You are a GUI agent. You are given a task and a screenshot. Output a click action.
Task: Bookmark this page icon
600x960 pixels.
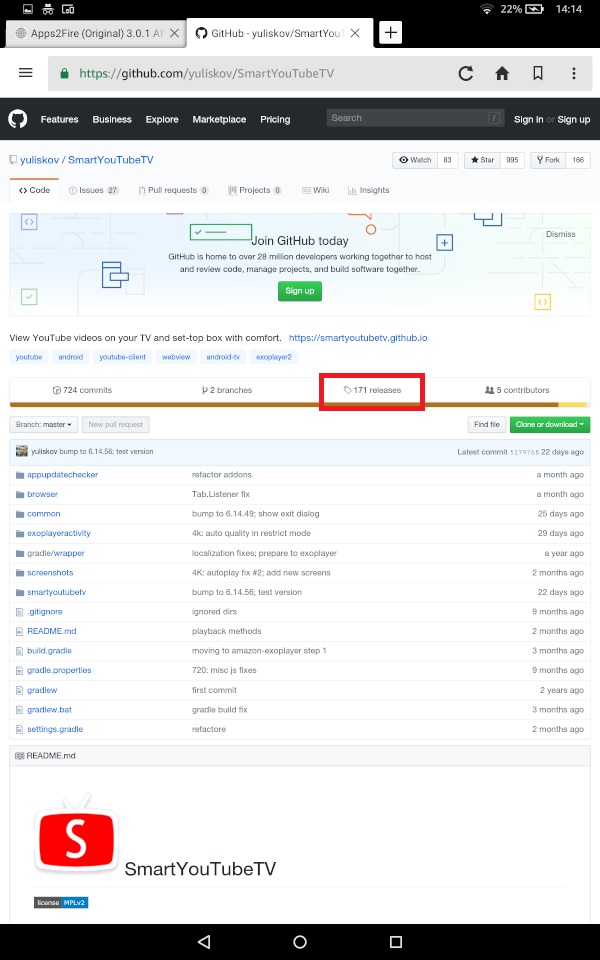(538, 73)
